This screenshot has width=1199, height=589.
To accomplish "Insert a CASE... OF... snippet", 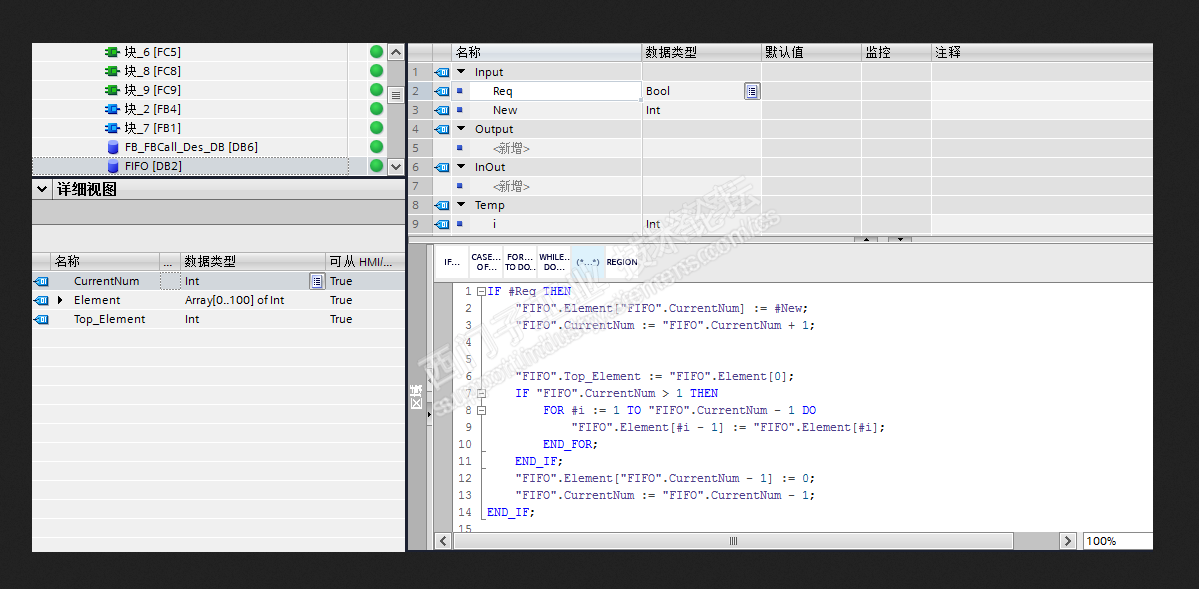I will coord(486,262).
